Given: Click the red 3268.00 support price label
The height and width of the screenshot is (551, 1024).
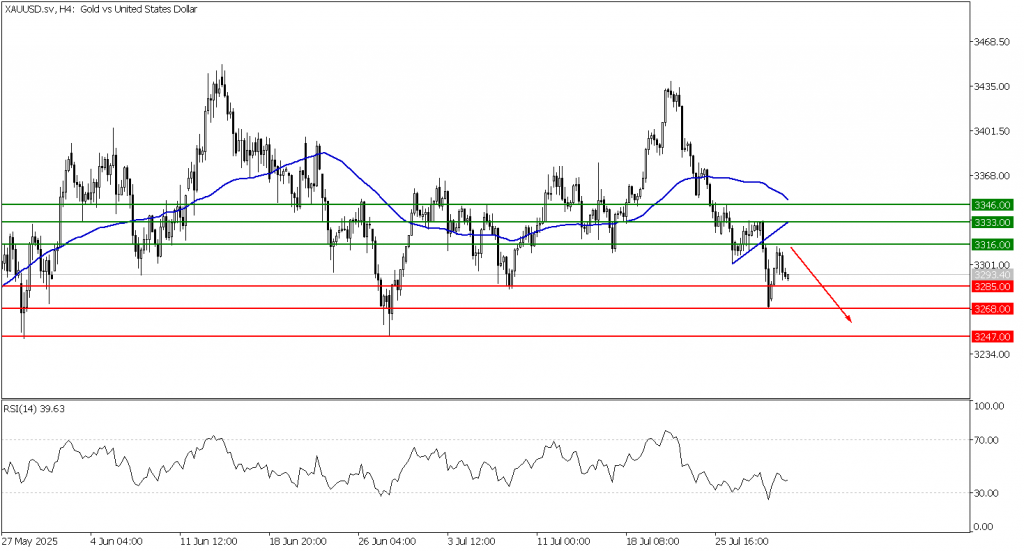Looking at the screenshot, I should (x=991, y=309).
